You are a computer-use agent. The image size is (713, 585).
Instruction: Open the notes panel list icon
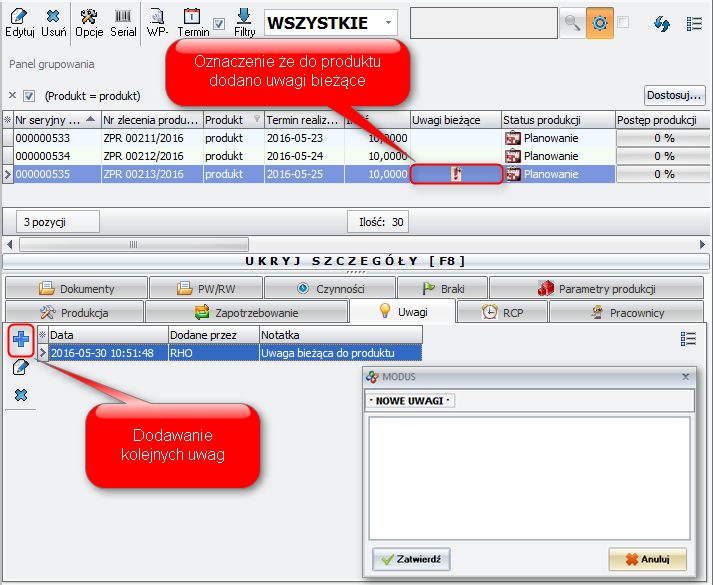click(688, 339)
